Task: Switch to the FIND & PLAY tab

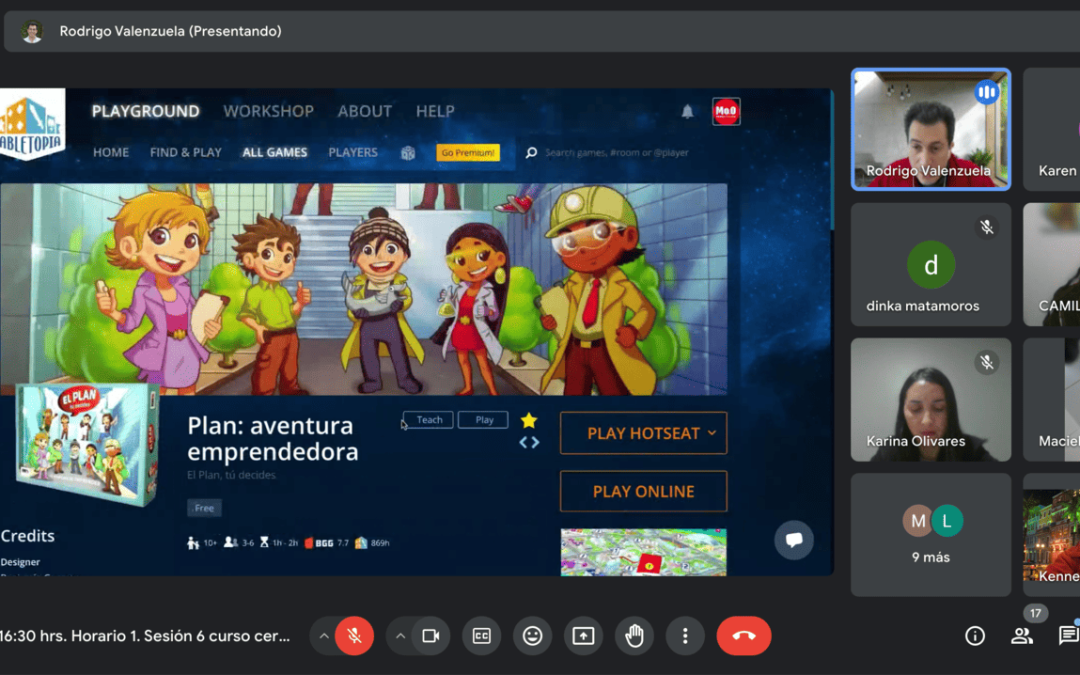Action: [186, 152]
